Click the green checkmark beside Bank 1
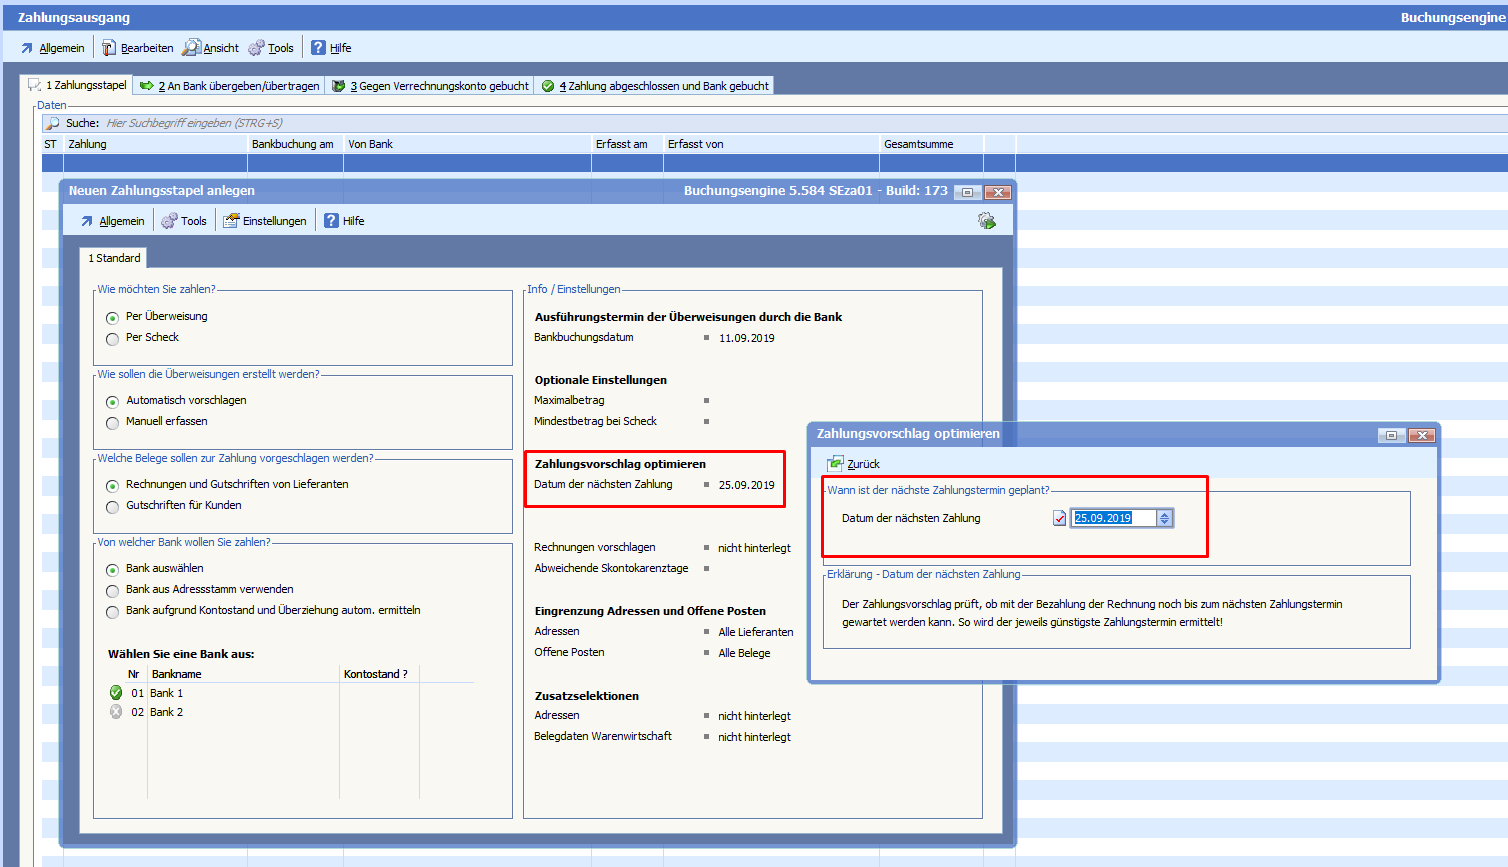The width and height of the screenshot is (1508, 867). coord(116,693)
